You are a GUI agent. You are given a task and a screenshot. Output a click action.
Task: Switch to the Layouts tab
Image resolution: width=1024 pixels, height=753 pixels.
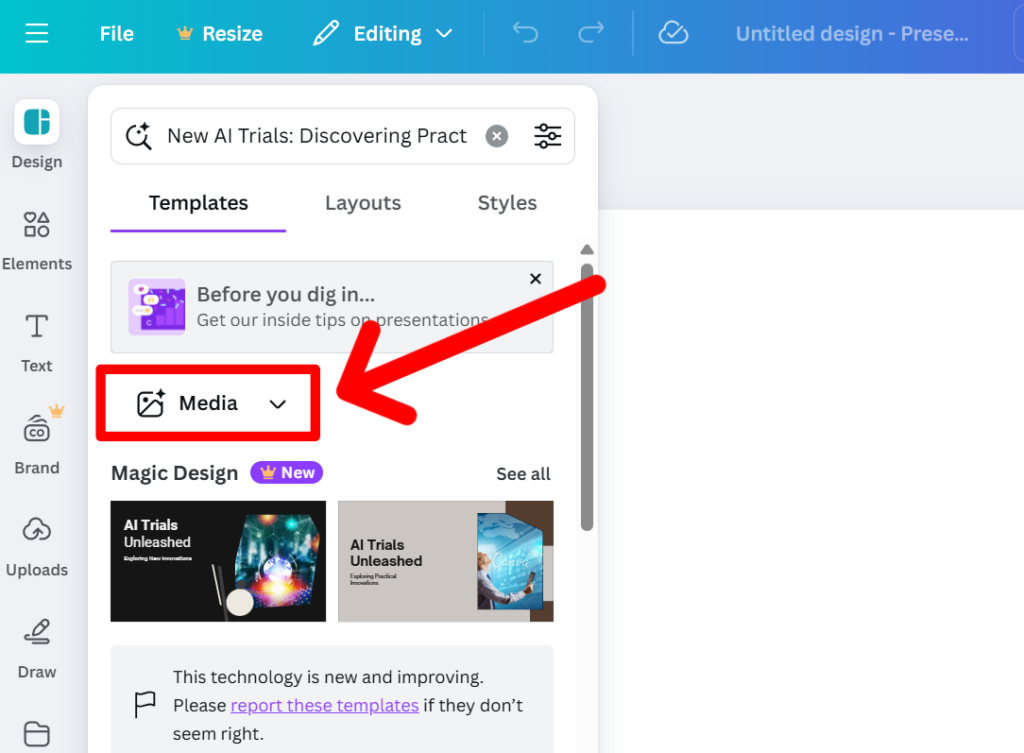tap(363, 203)
